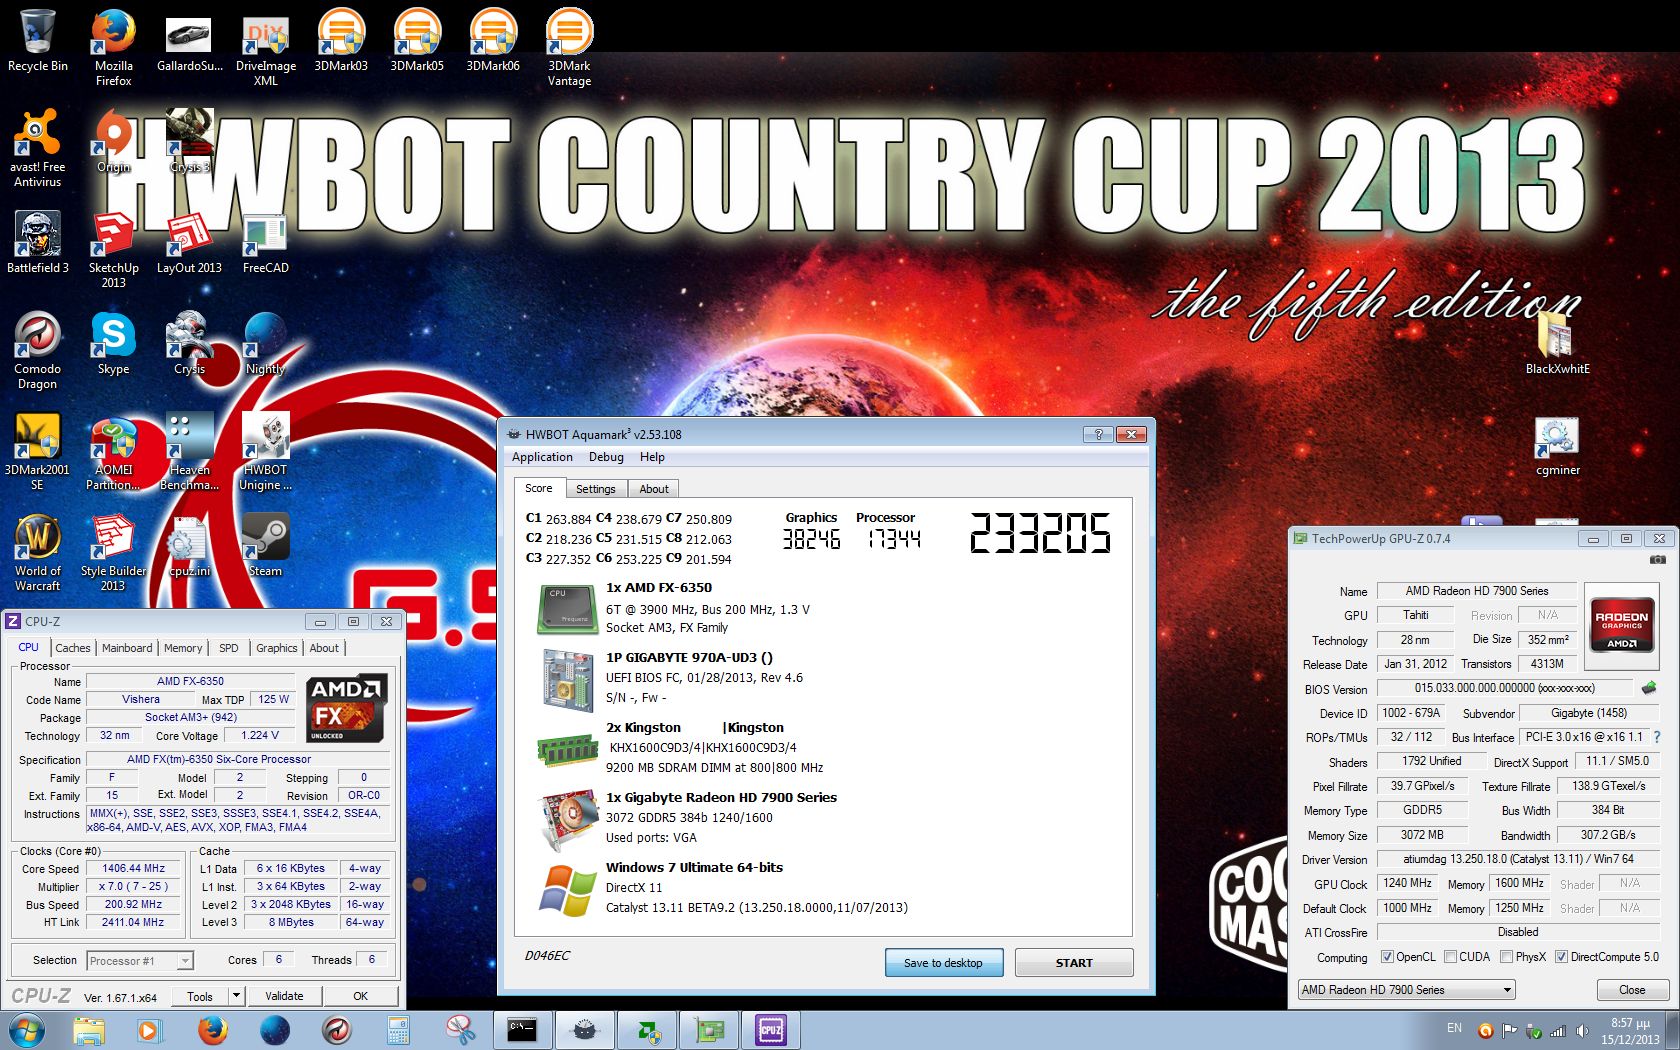Open the BlackXwhitE folder icon

click(1557, 343)
